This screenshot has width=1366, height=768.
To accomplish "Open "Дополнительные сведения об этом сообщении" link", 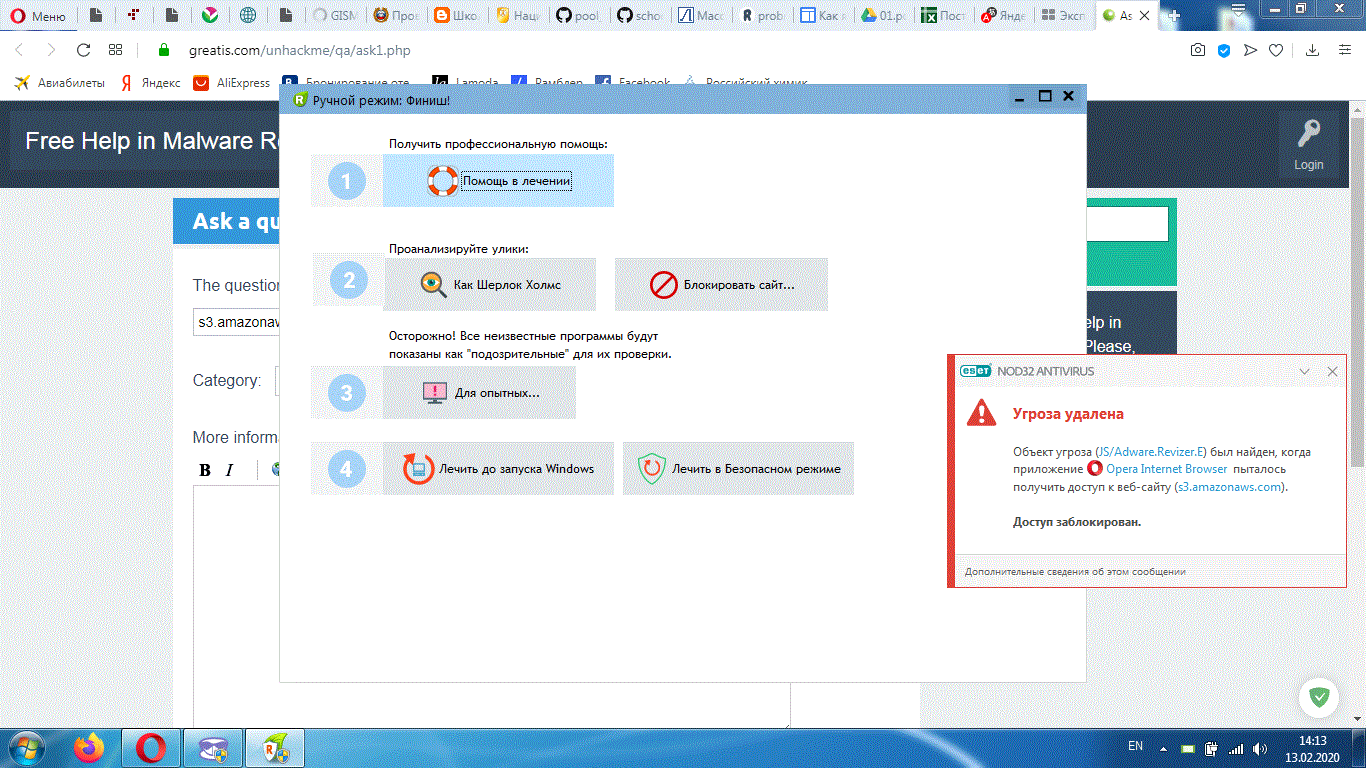I will coord(1075,572).
